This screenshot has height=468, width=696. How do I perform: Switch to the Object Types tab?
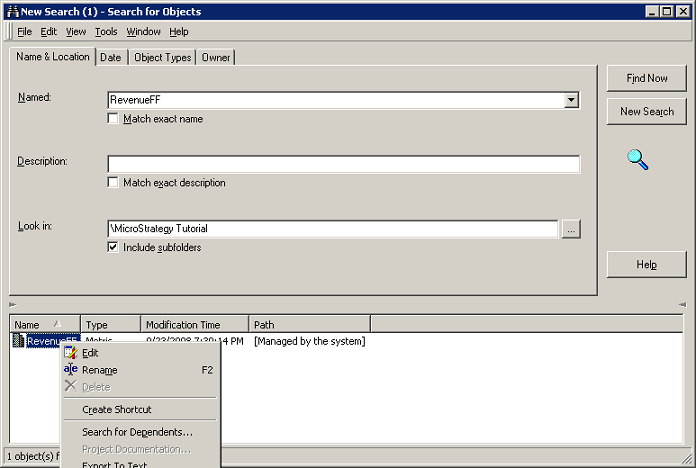162,58
